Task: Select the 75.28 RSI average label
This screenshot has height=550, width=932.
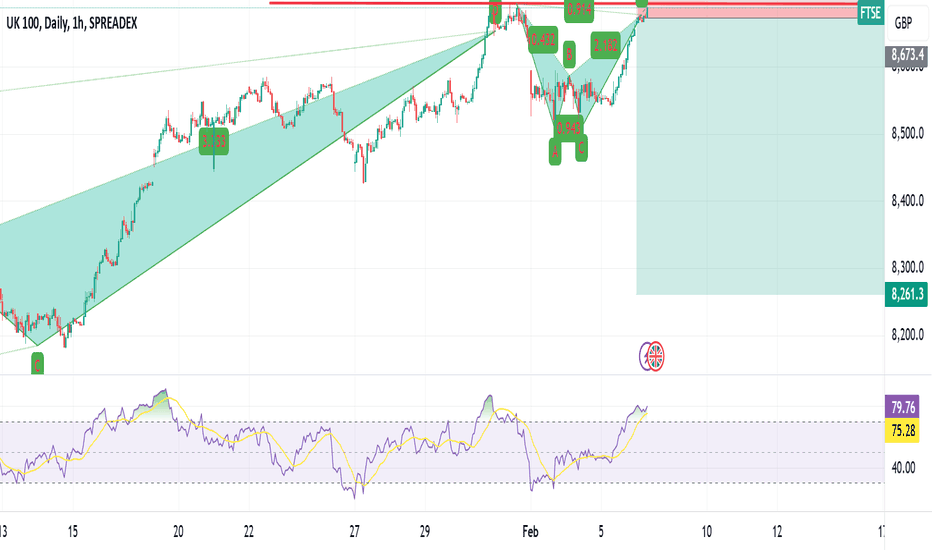Action: (902, 430)
